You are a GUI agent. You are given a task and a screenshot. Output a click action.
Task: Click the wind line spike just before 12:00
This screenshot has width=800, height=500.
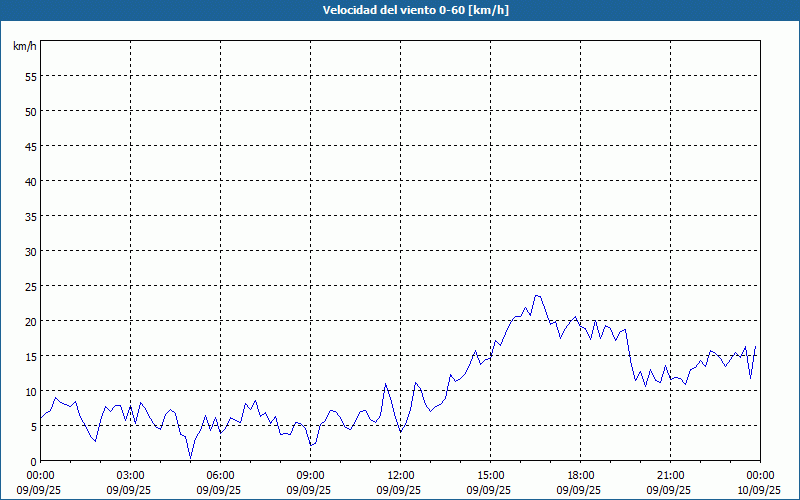point(386,383)
